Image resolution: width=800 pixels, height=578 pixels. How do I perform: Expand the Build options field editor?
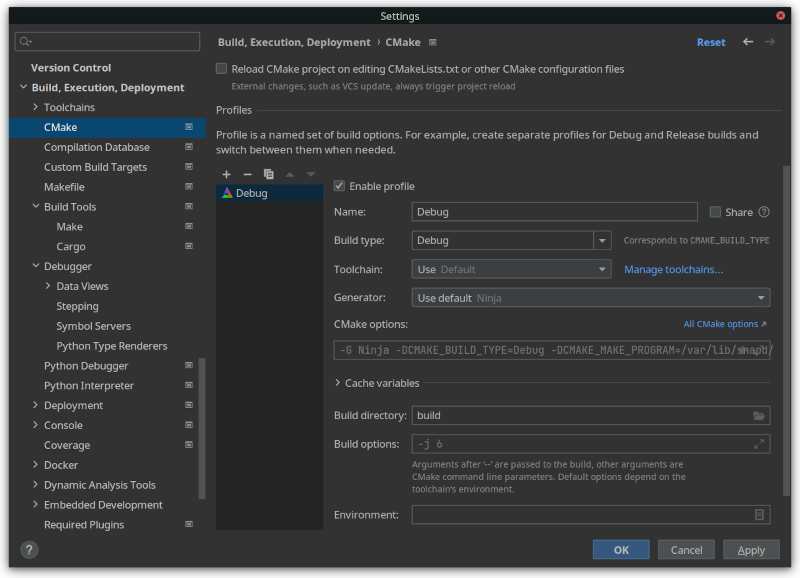click(x=758, y=443)
